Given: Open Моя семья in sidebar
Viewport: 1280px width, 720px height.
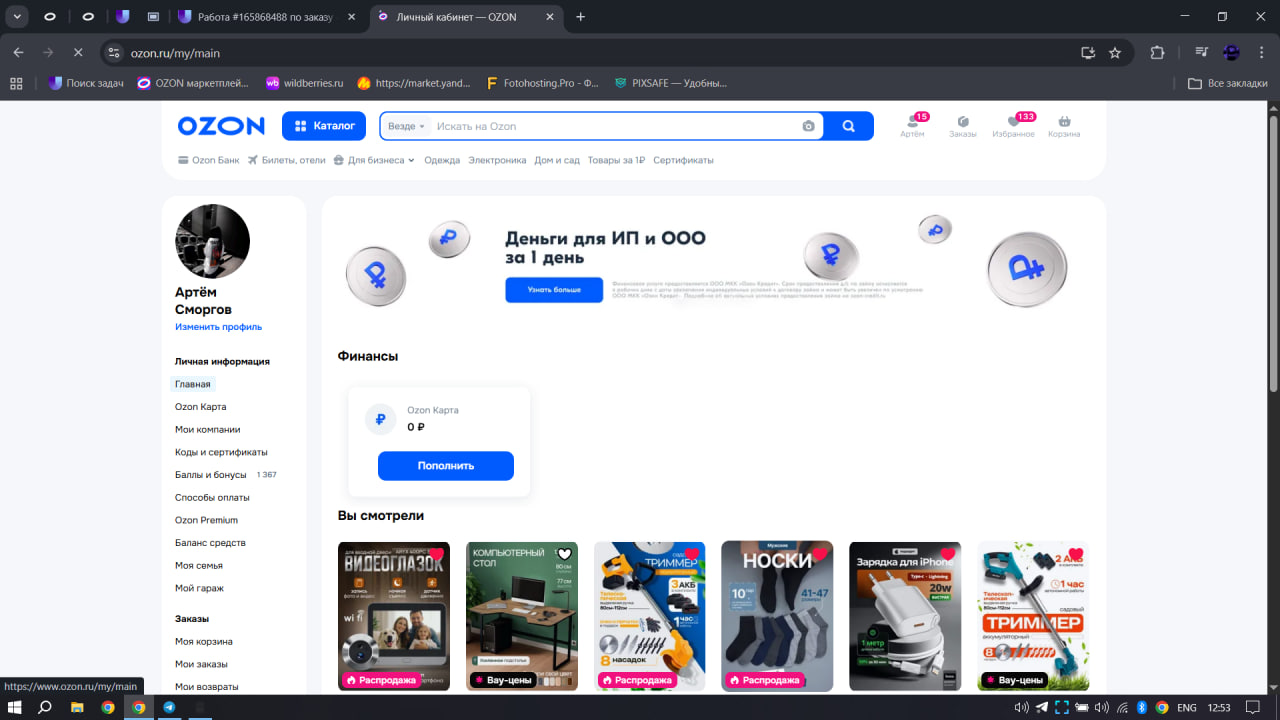Looking at the screenshot, I should coord(199,565).
